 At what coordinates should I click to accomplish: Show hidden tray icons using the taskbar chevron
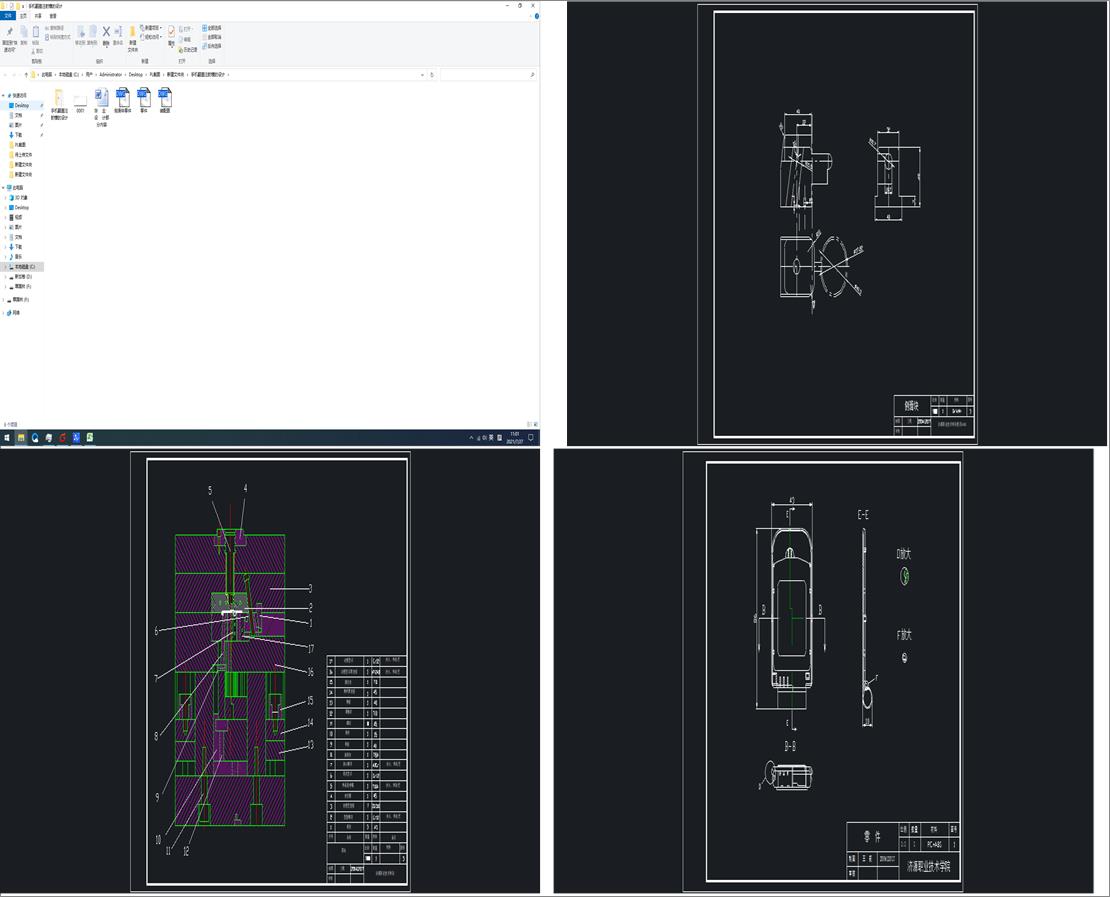pyautogui.click(x=471, y=438)
